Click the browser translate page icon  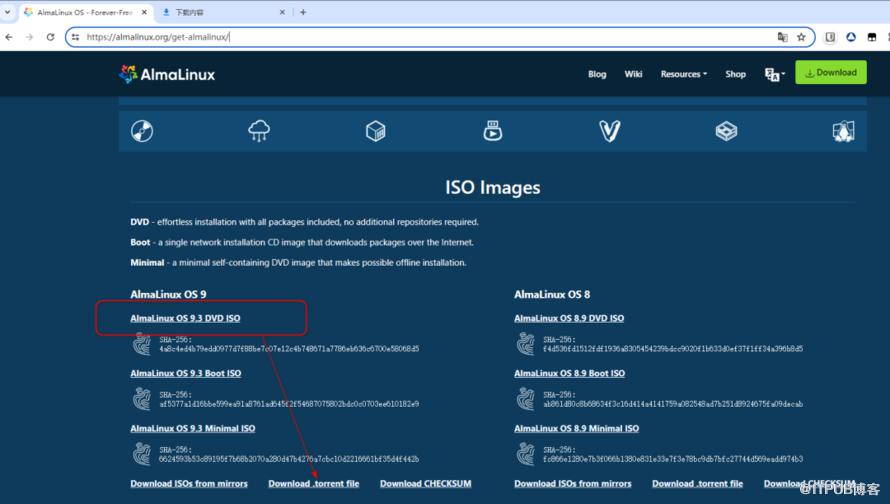(782, 37)
